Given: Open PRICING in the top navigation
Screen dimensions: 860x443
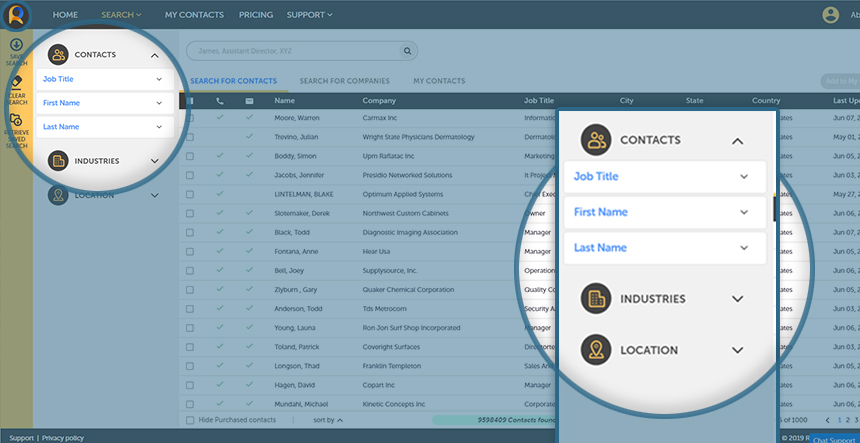Looking at the screenshot, I should pos(256,15).
